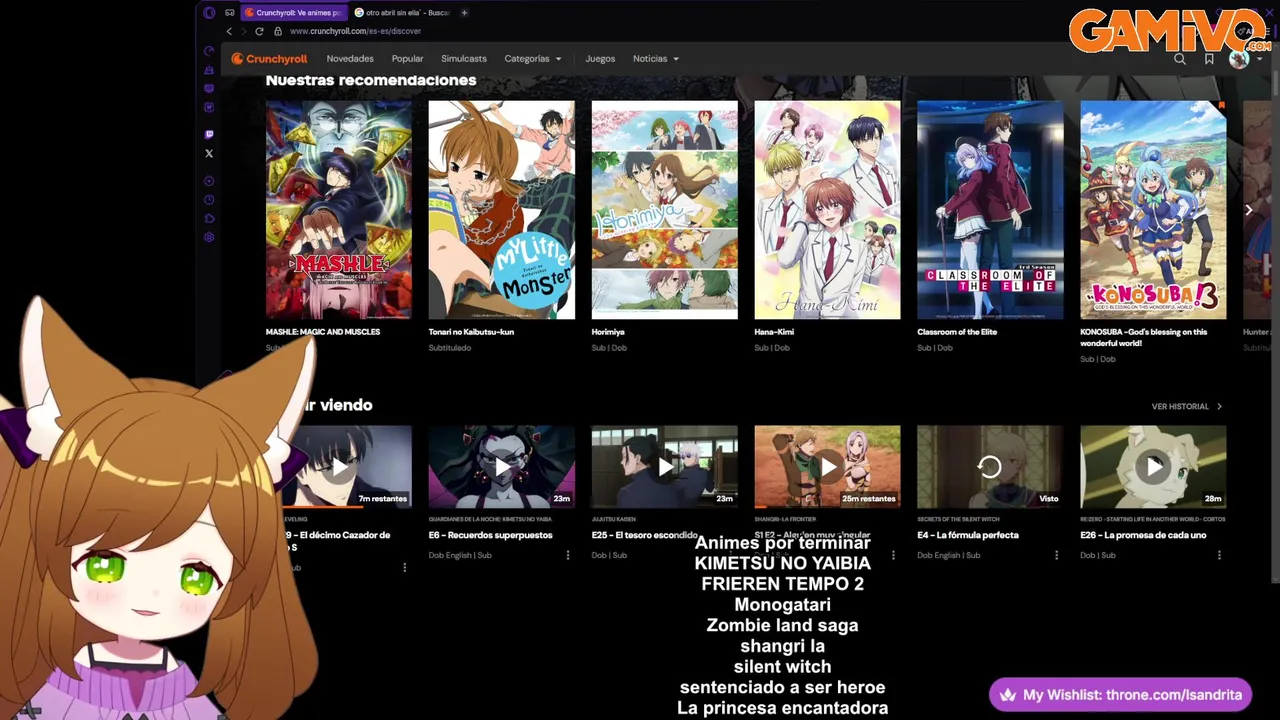Click the Crunchyroll logo
The width and height of the screenshot is (1280, 720).
[269, 59]
